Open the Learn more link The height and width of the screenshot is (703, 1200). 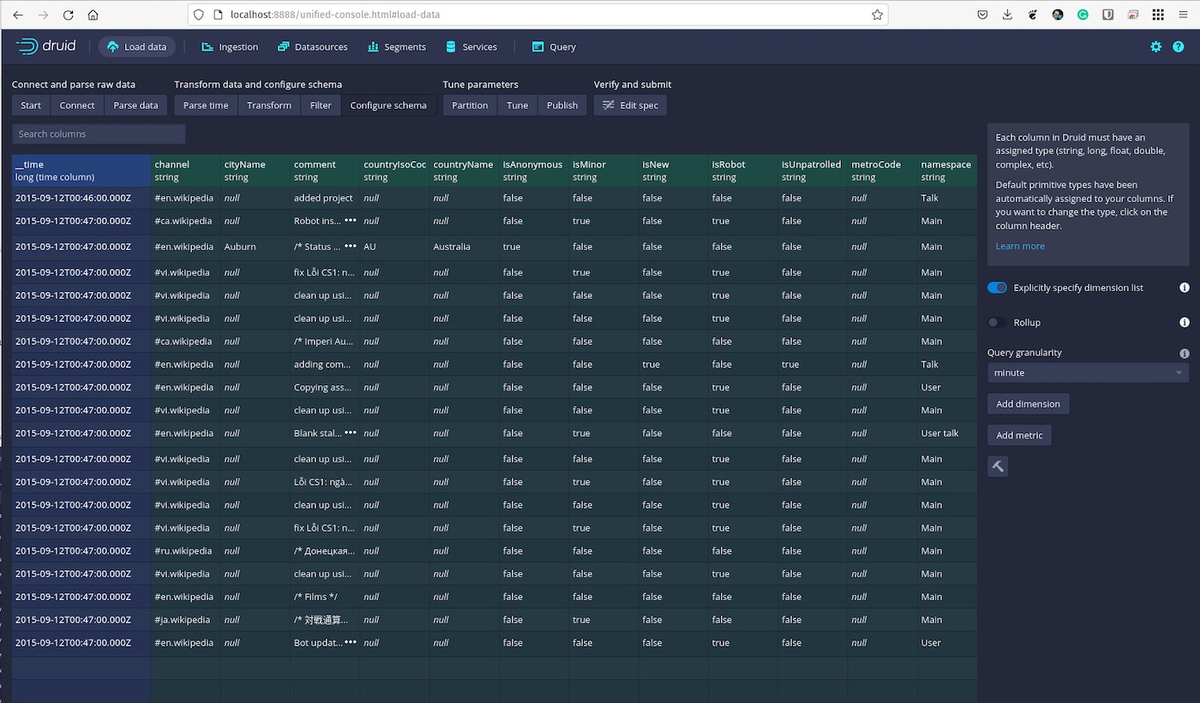(x=1019, y=245)
